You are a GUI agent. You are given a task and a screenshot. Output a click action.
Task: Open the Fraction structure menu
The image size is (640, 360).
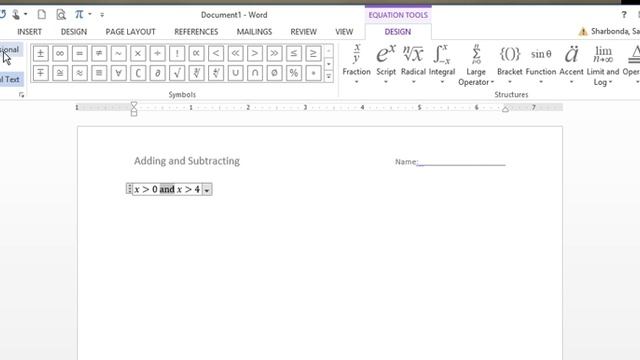tap(356, 64)
